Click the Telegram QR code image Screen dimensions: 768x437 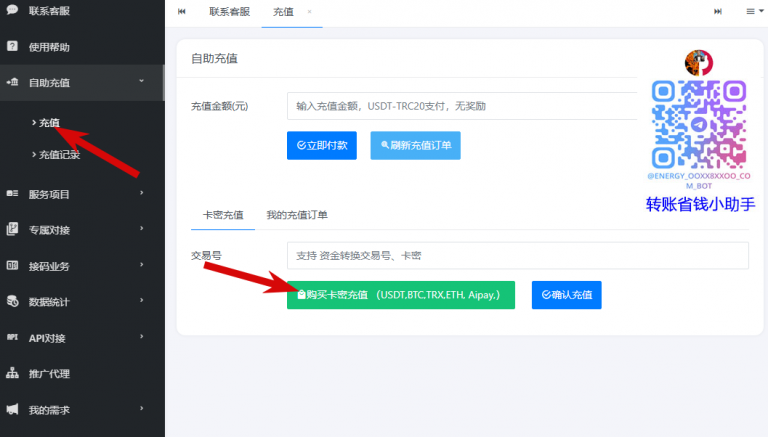[698, 124]
